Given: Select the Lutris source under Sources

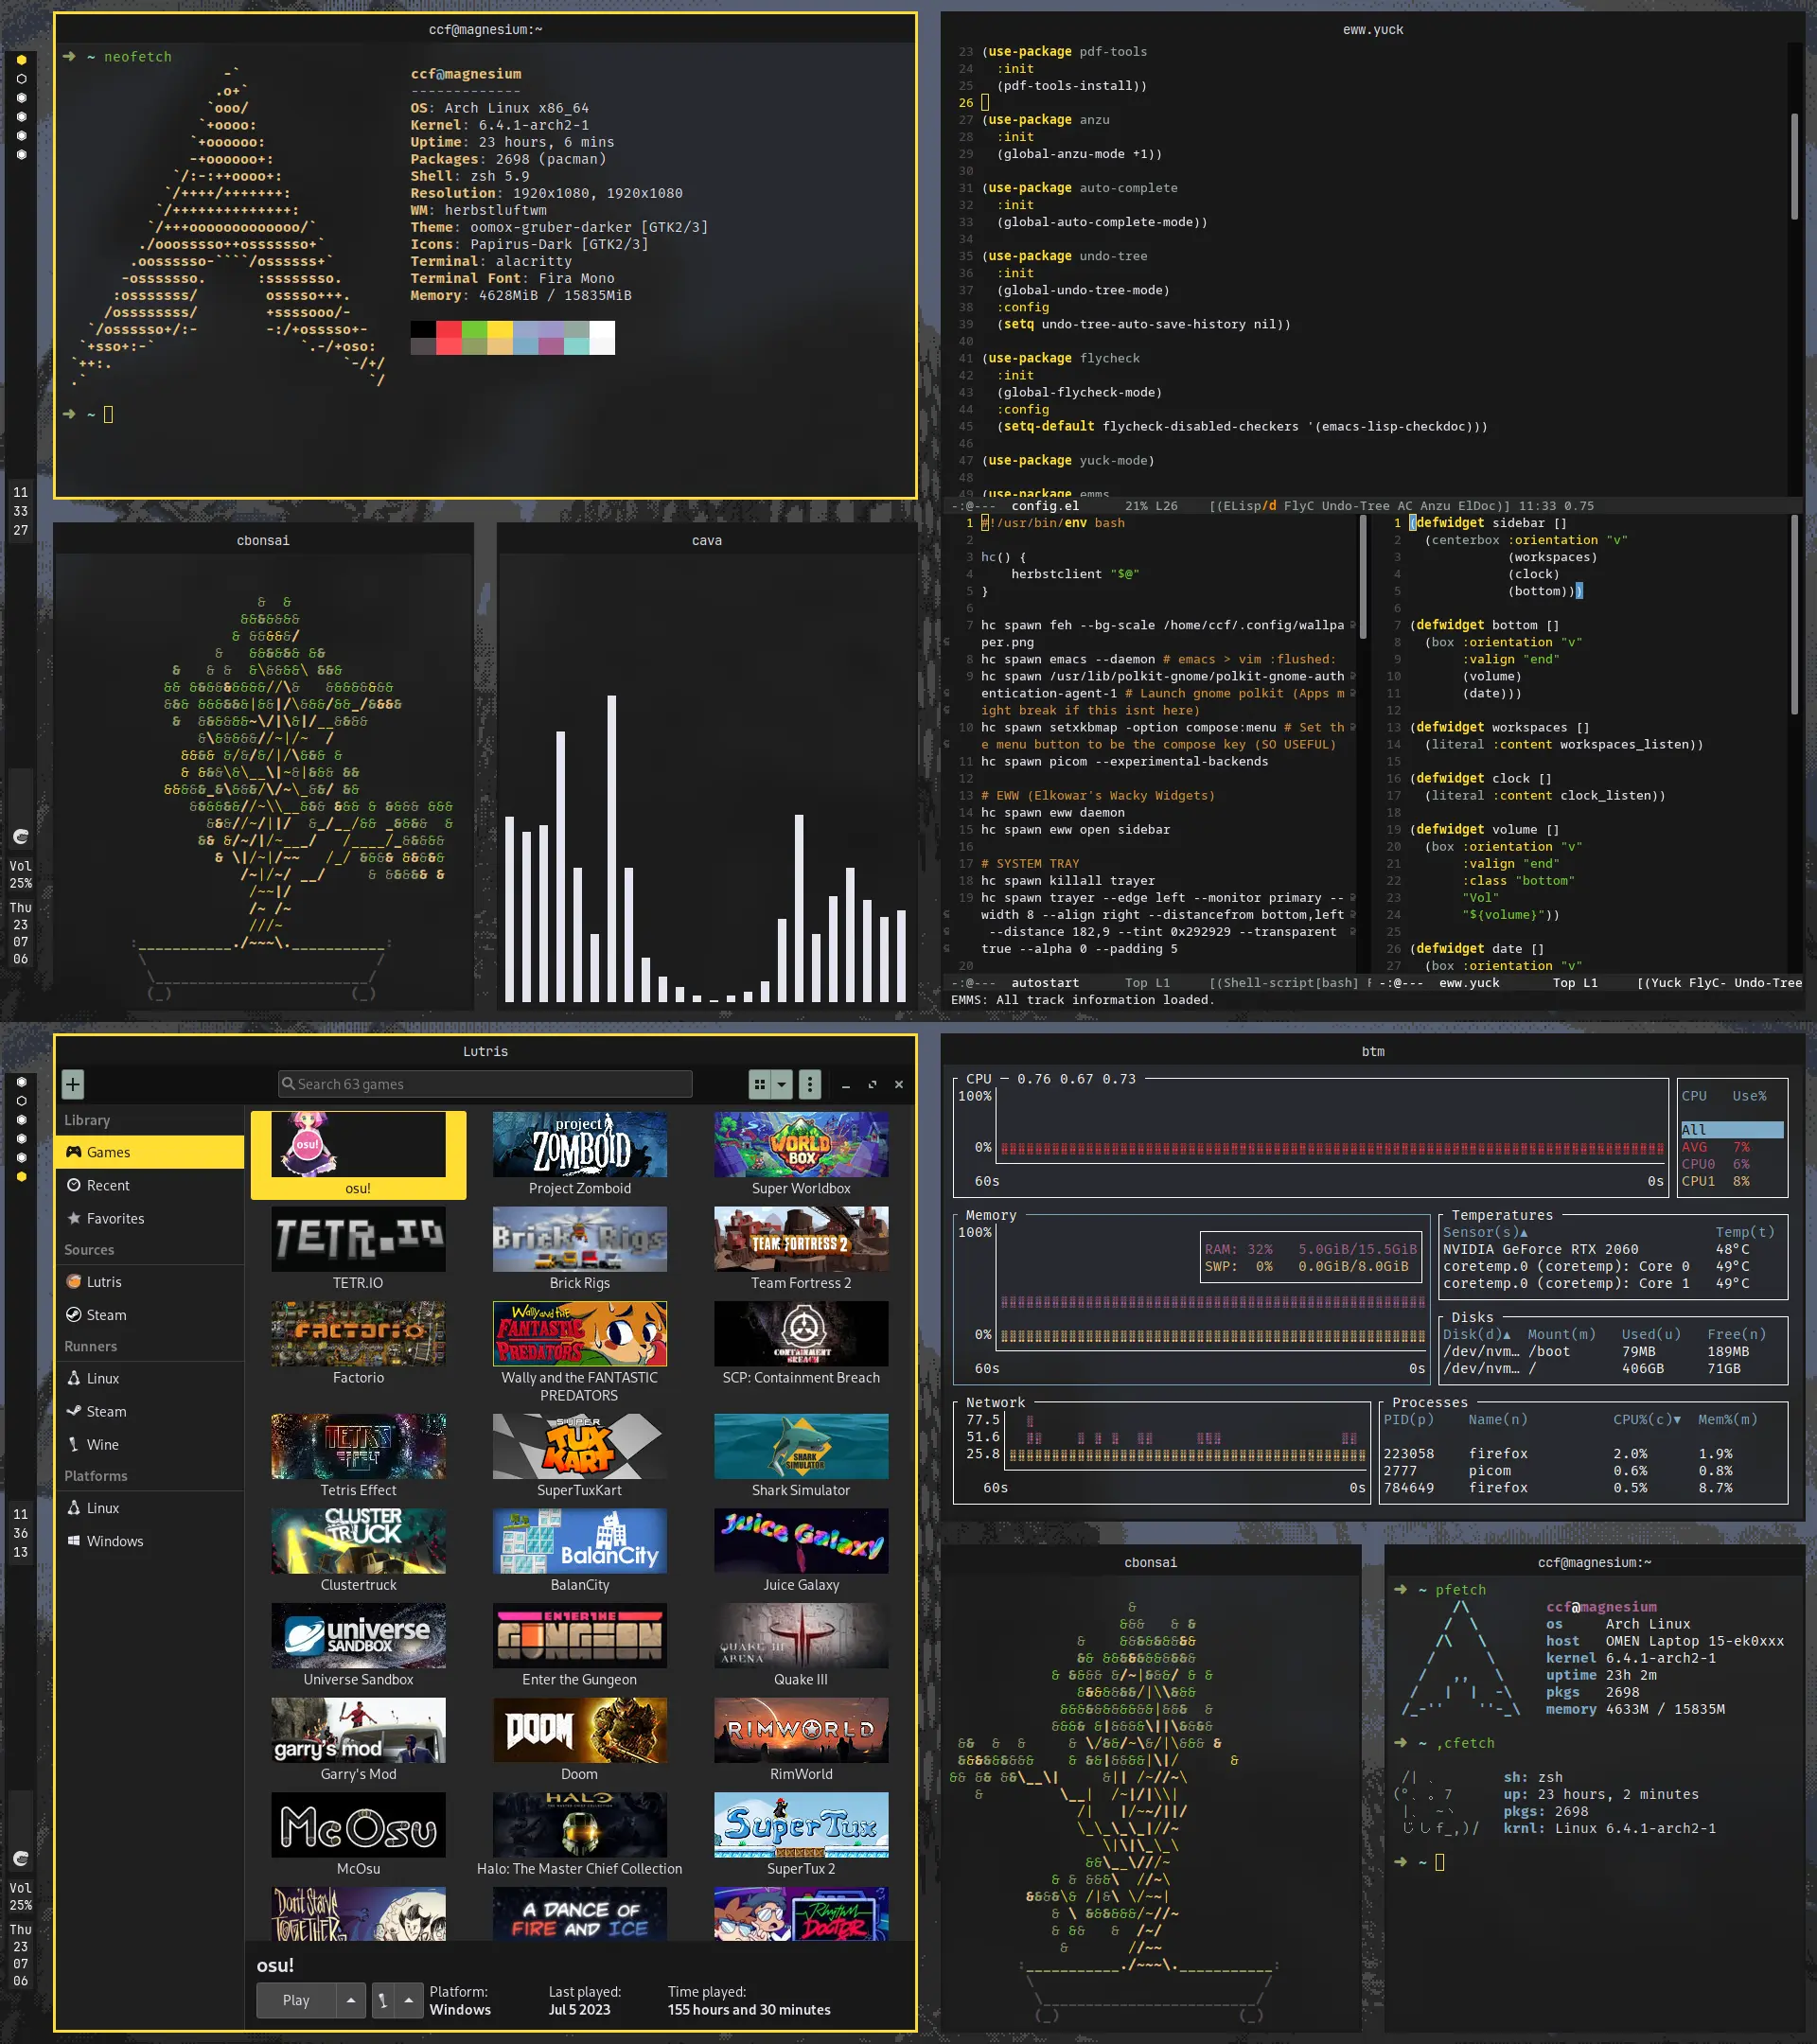Looking at the screenshot, I should tap(150, 1282).
